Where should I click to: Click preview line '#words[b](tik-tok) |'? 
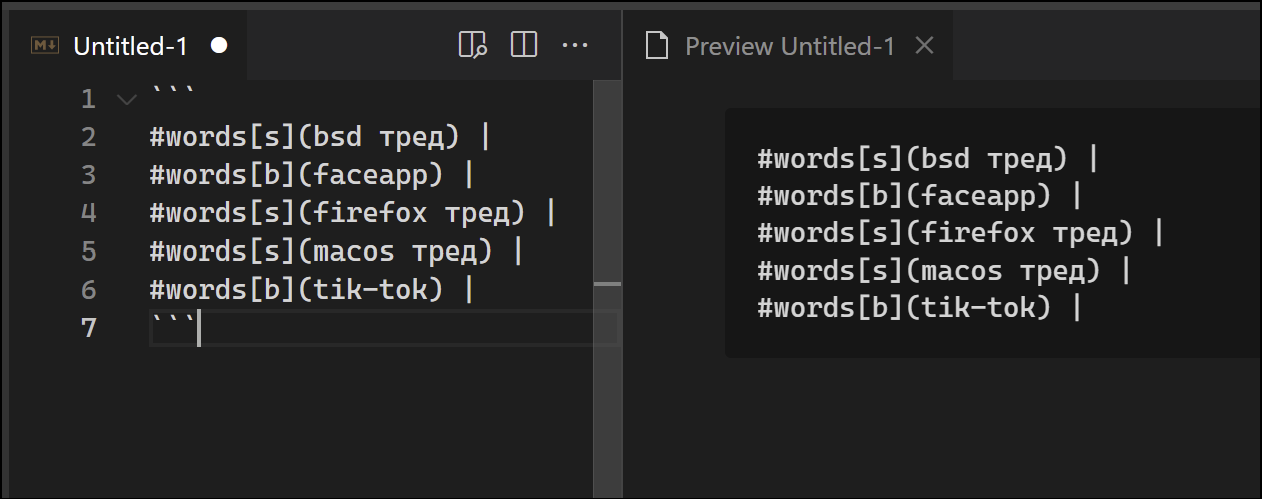tap(920, 308)
